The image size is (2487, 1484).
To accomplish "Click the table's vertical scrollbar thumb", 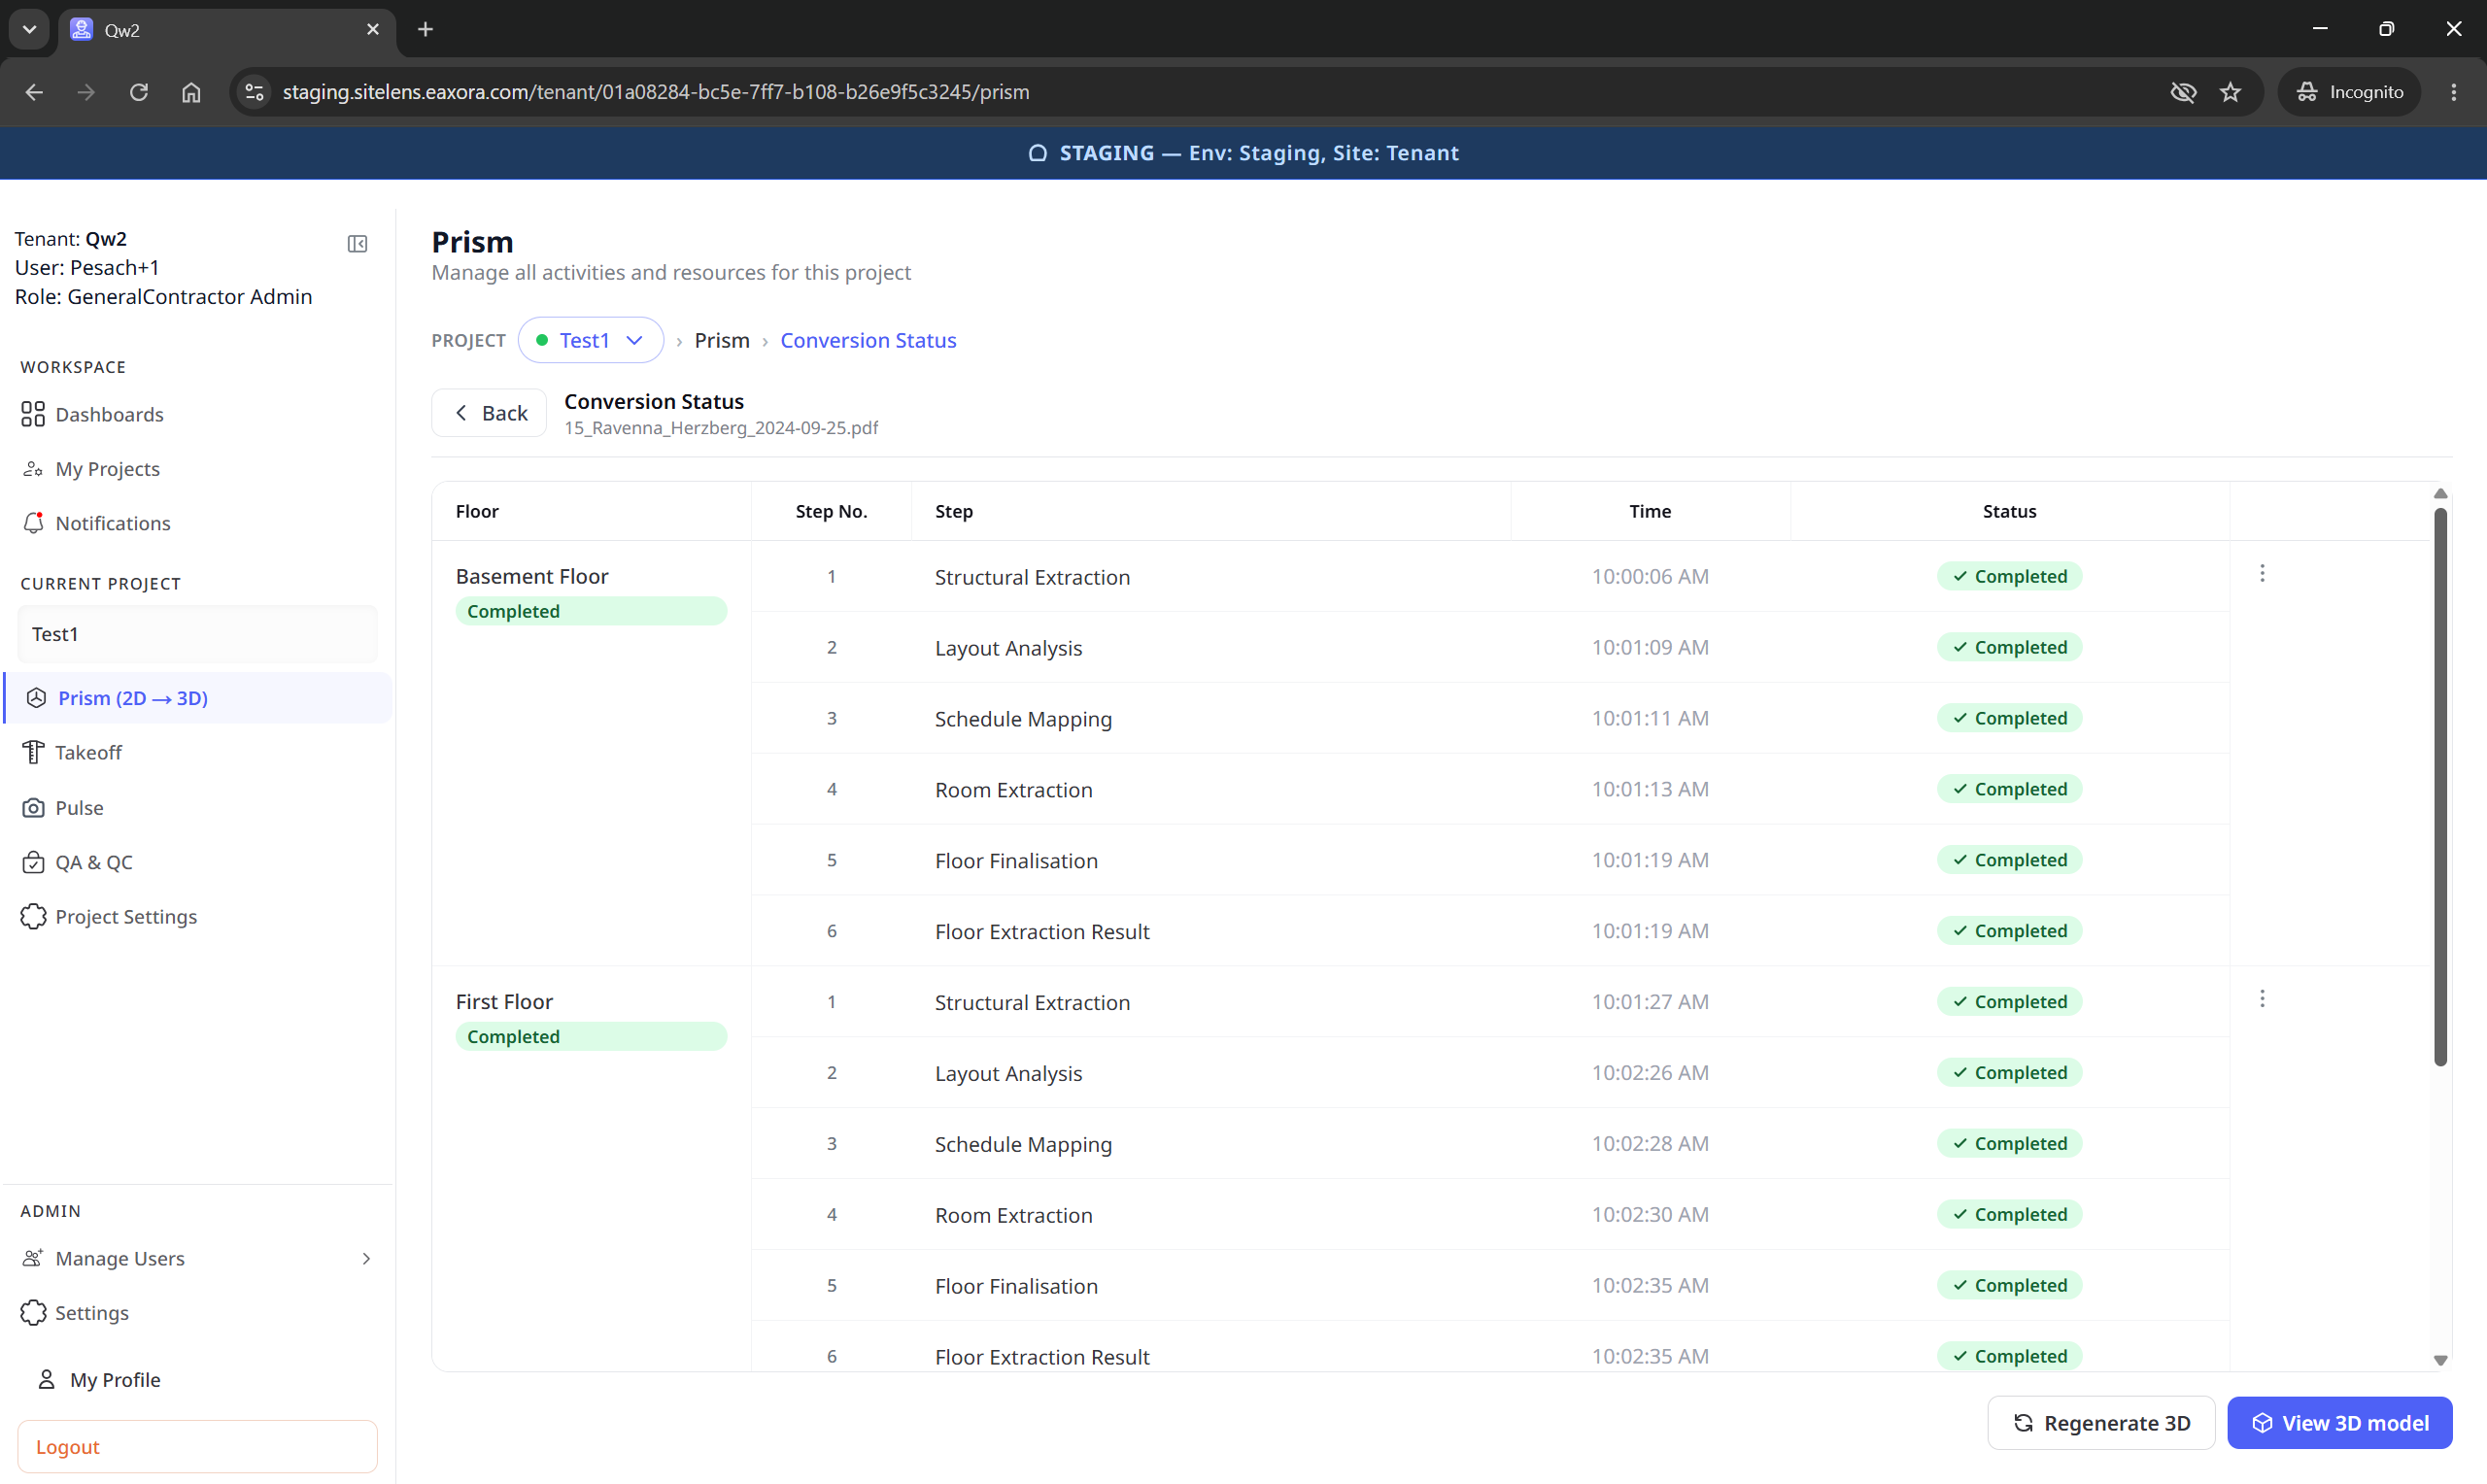I will click(2440, 787).
